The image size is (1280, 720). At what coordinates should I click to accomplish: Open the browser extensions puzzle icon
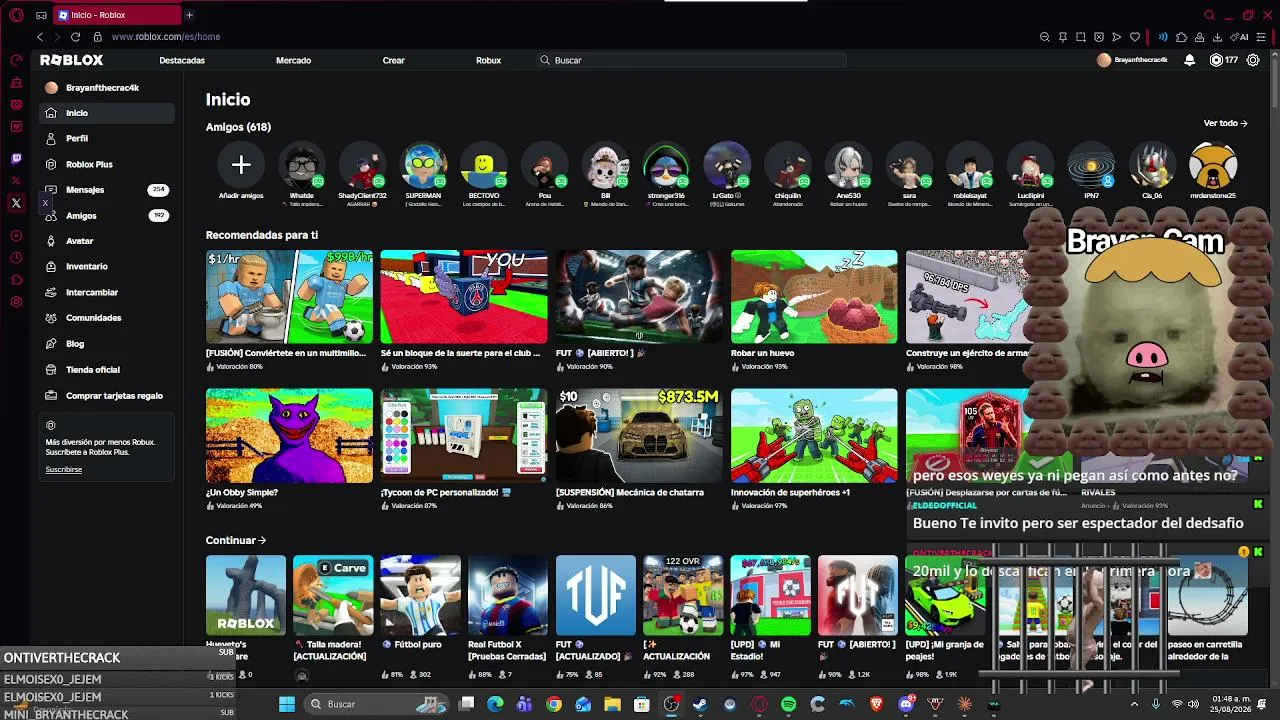click(1181, 37)
